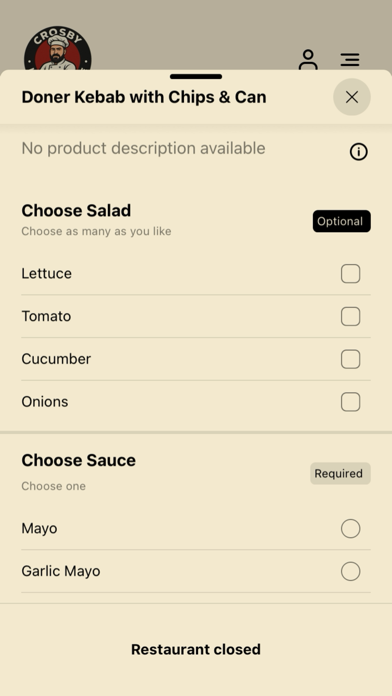Tap the Restaurant closed button
Screen dimensions: 392x696
point(196,649)
